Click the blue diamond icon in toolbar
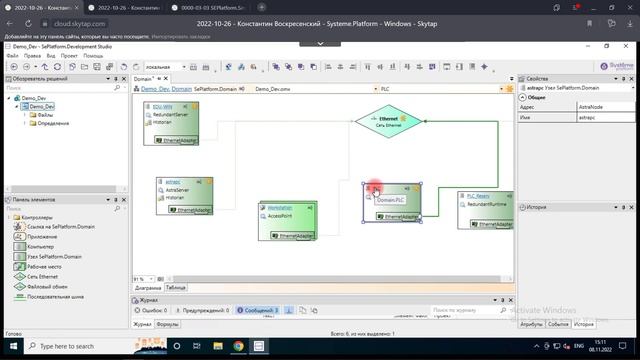The width and height of the screenshot is (640, 360). point(484,67)
